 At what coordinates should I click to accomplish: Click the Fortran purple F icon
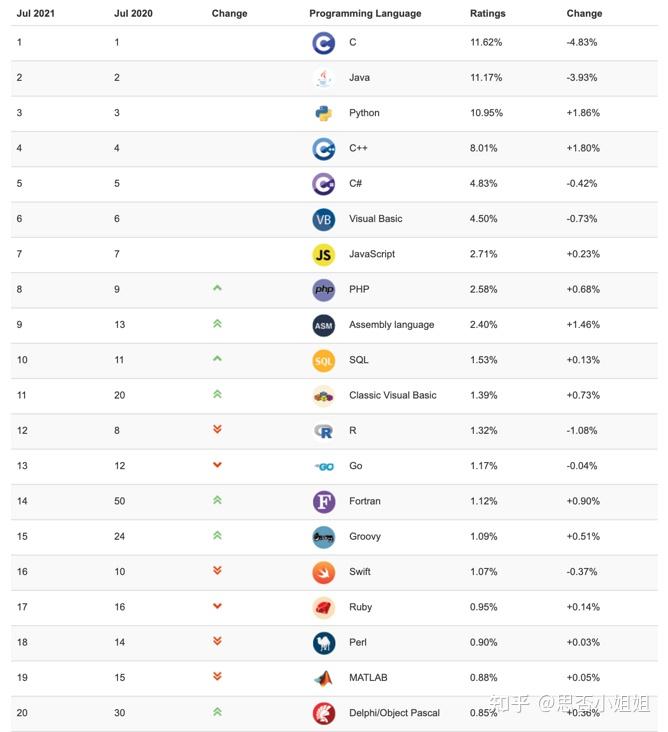[x=323, y=501]
